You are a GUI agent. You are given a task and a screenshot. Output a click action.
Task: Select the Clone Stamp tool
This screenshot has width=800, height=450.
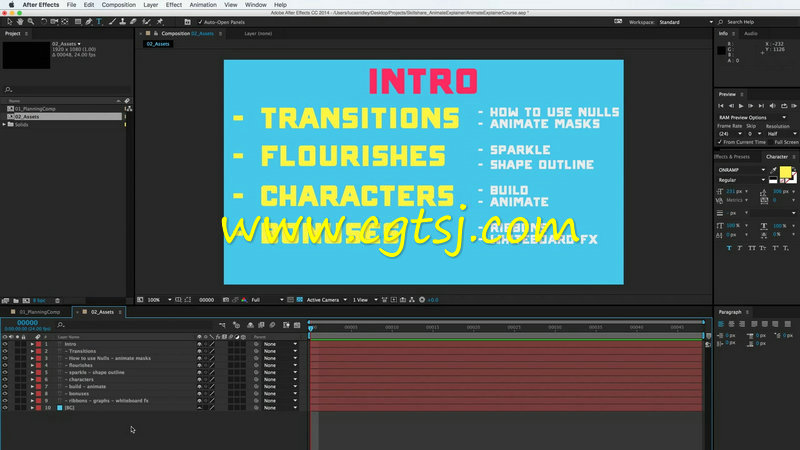tap(122, 22)
